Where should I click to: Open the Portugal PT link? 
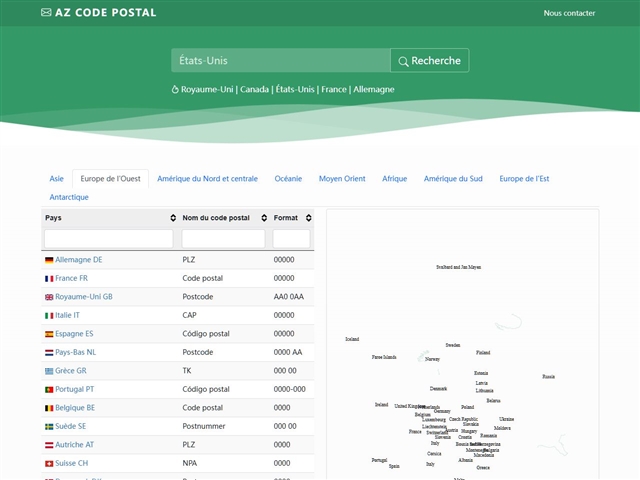click(75, 389)
